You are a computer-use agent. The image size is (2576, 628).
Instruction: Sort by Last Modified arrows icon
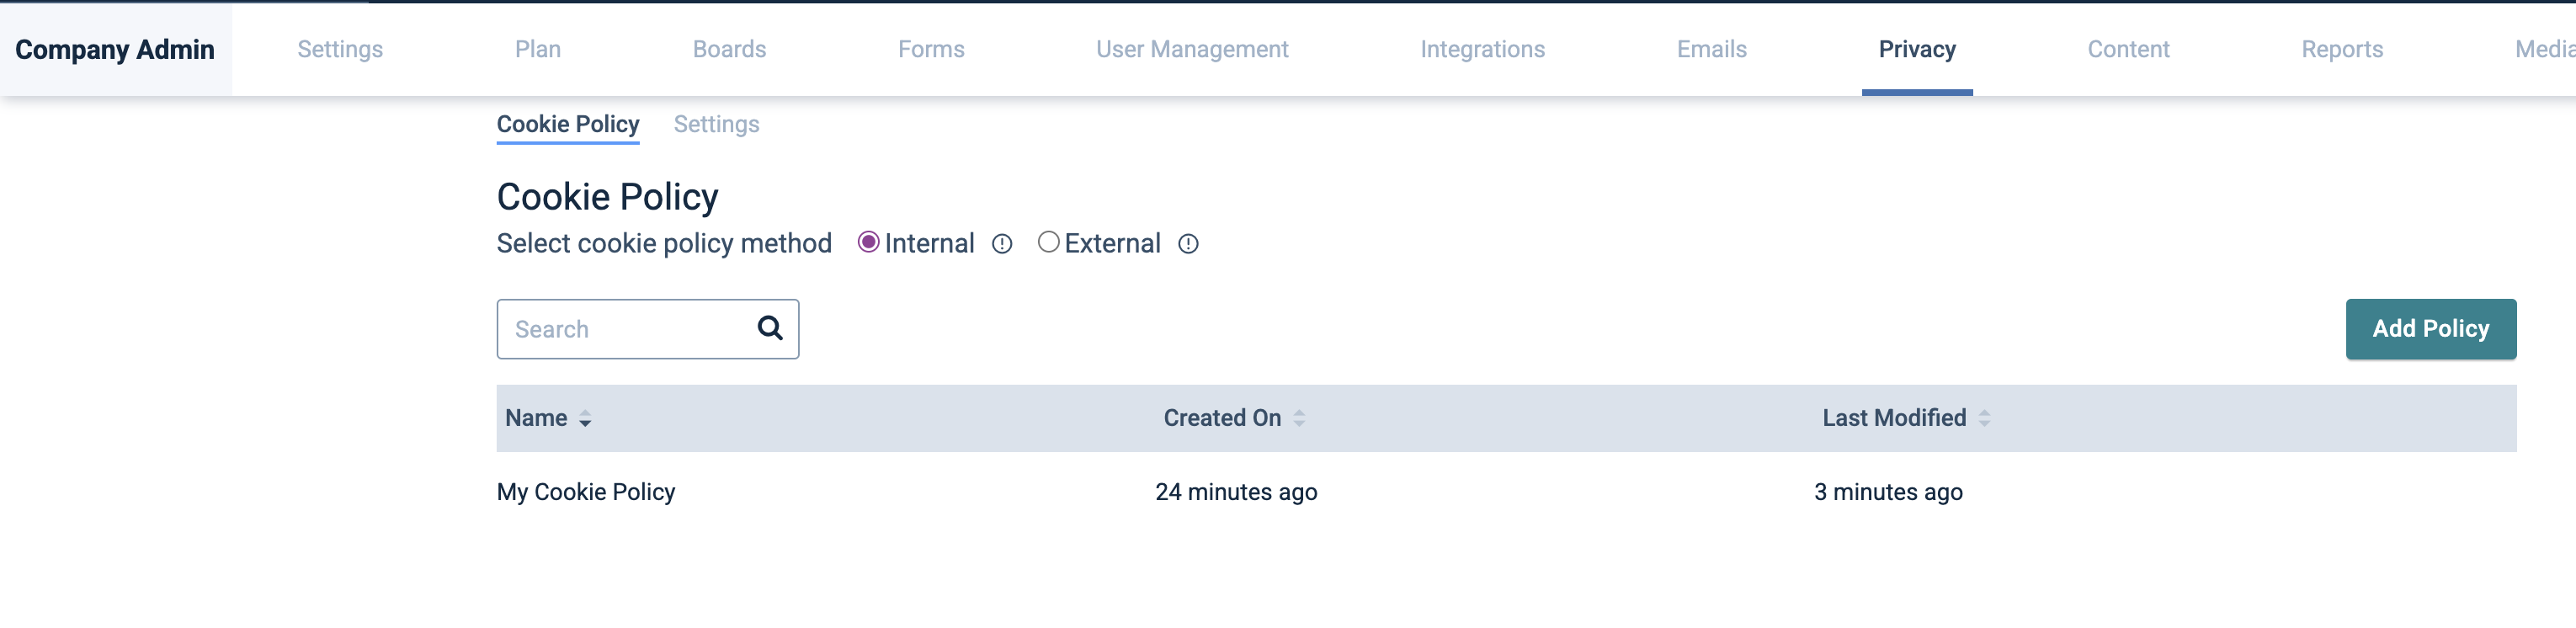(x=1983, y=419)
